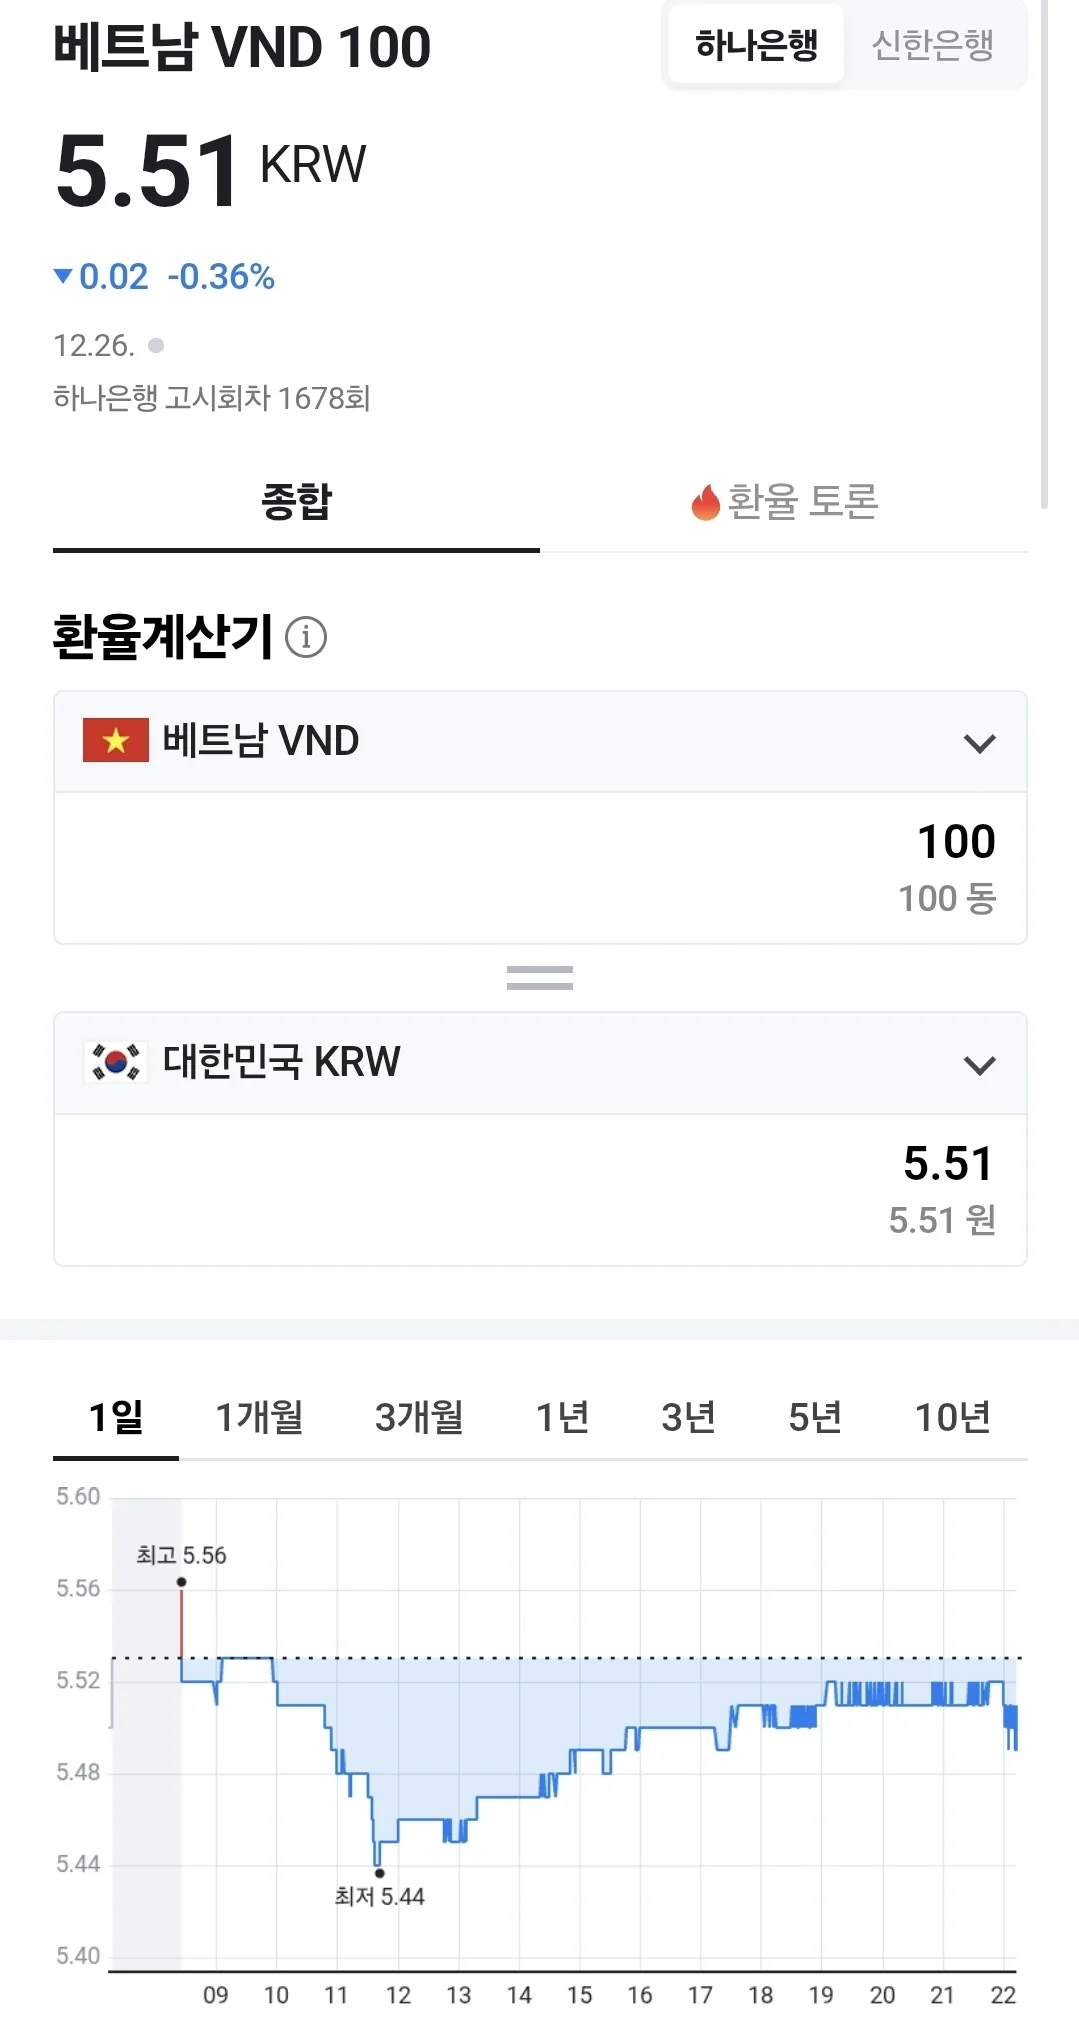Select the 하나은행 bank toggle

(x=756, y=45)
